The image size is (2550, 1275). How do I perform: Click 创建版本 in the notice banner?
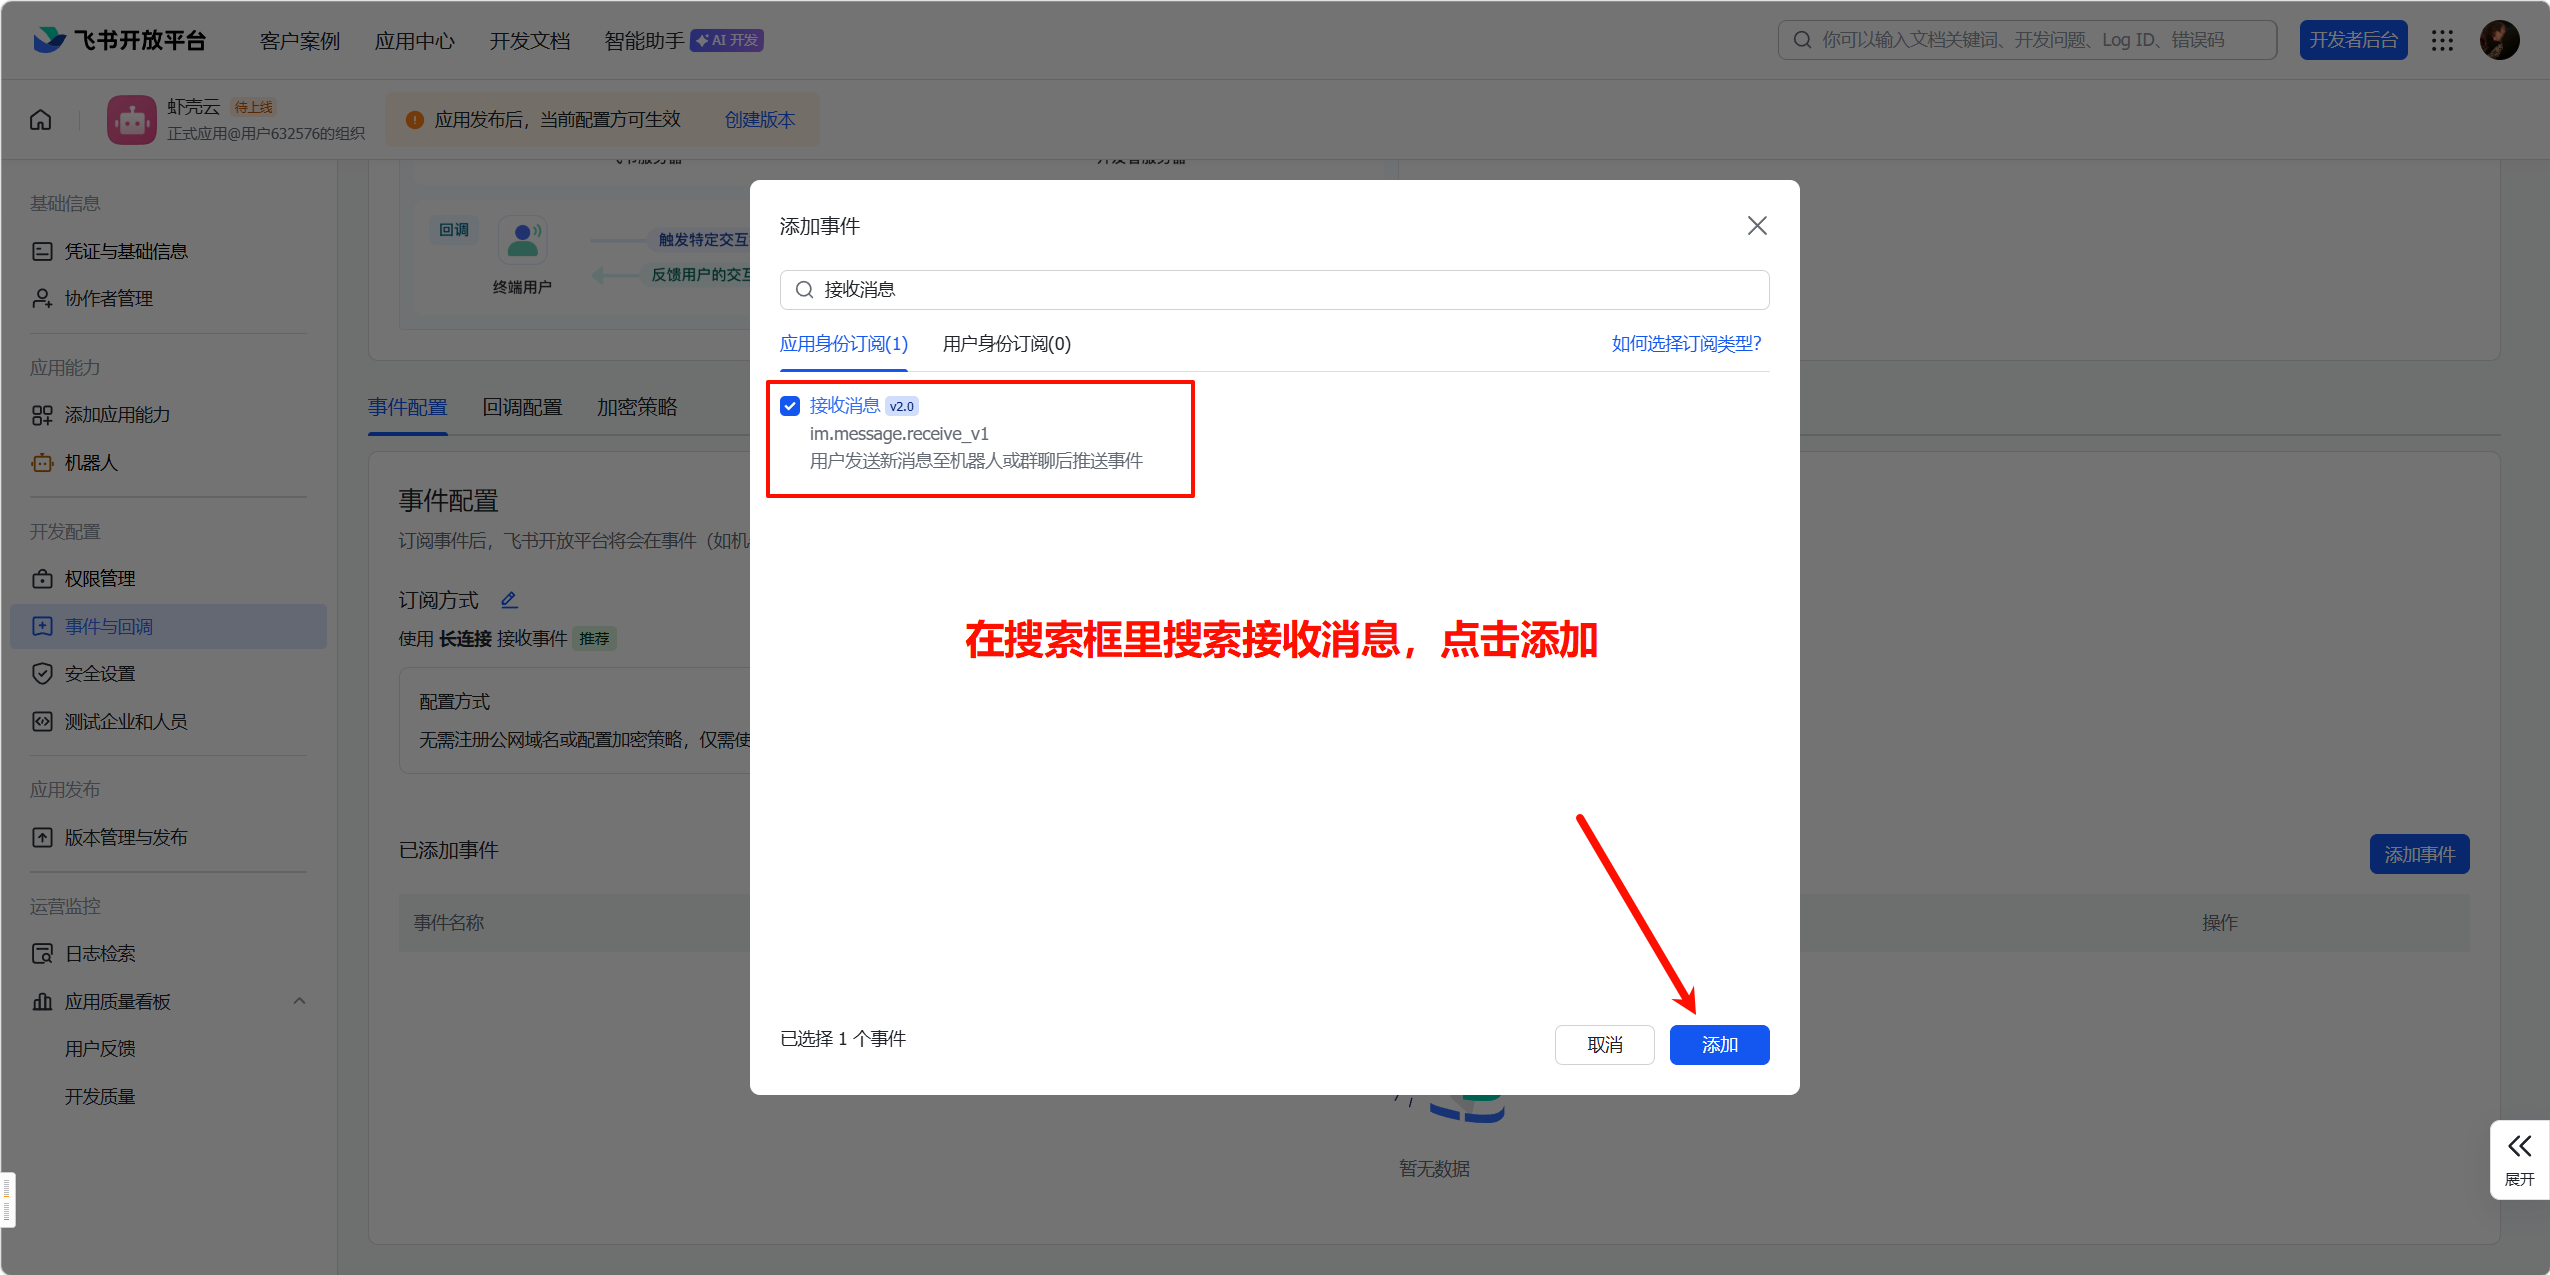759,119
